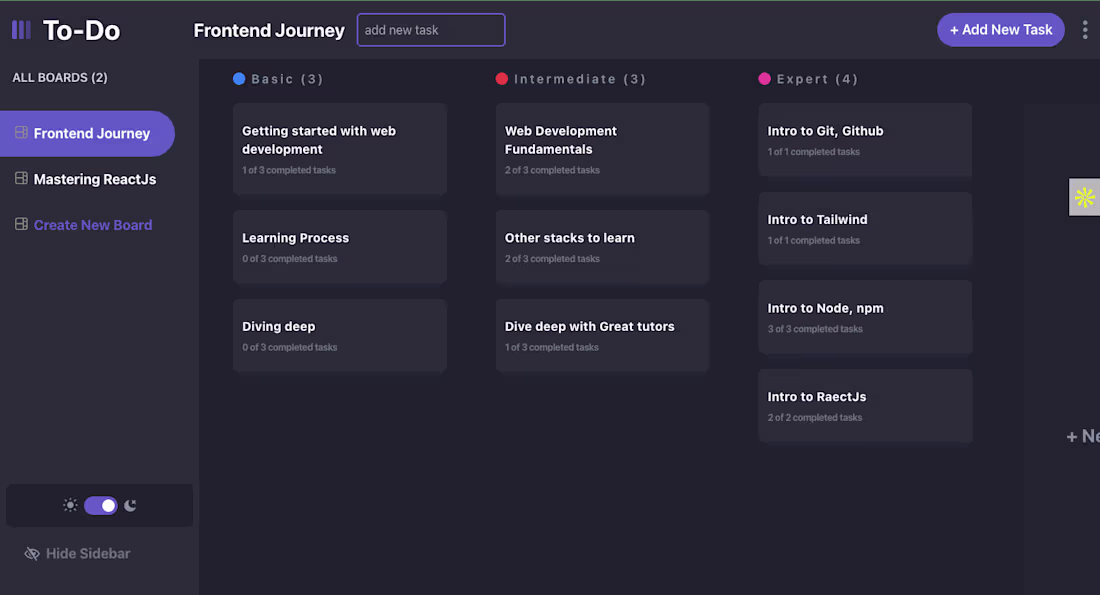Click the To-Do logo bars icon
The height and width of the screenshot is (595, 1100).
[x=21, y=30]
